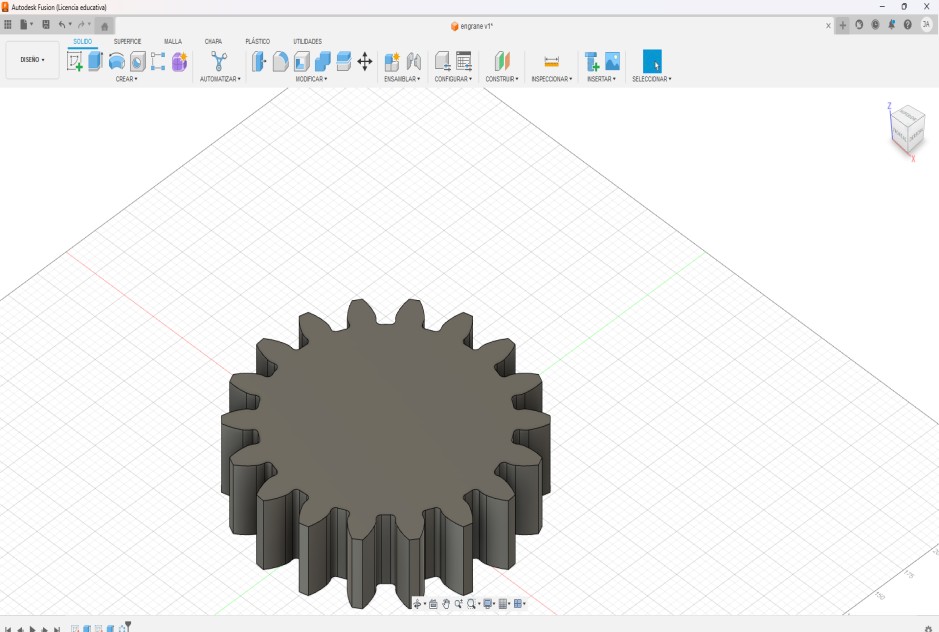The height and width of the screenshot is (632, 939).
Task: Open the JA user profile menu
Action: pyautogui.click(x=926, y=25)
